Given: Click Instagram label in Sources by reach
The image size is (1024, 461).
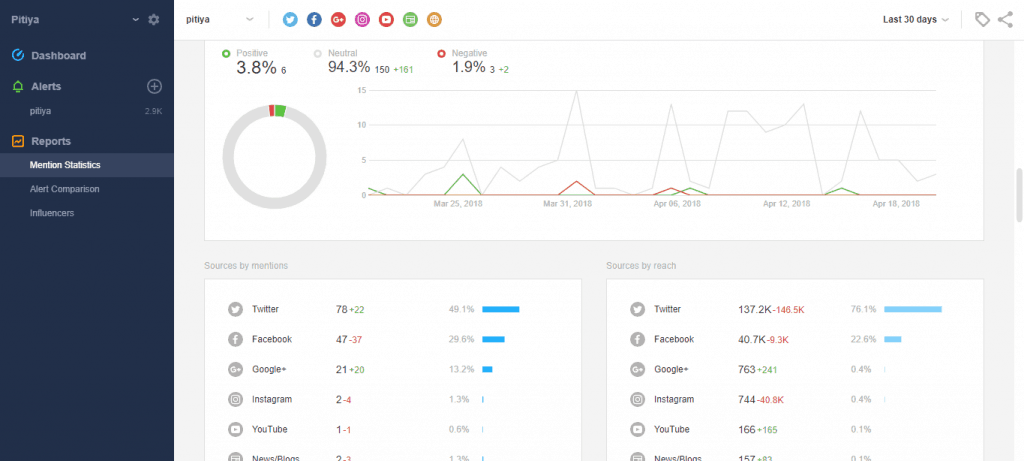Looking at the screenshot, I should tap(674, 400).
